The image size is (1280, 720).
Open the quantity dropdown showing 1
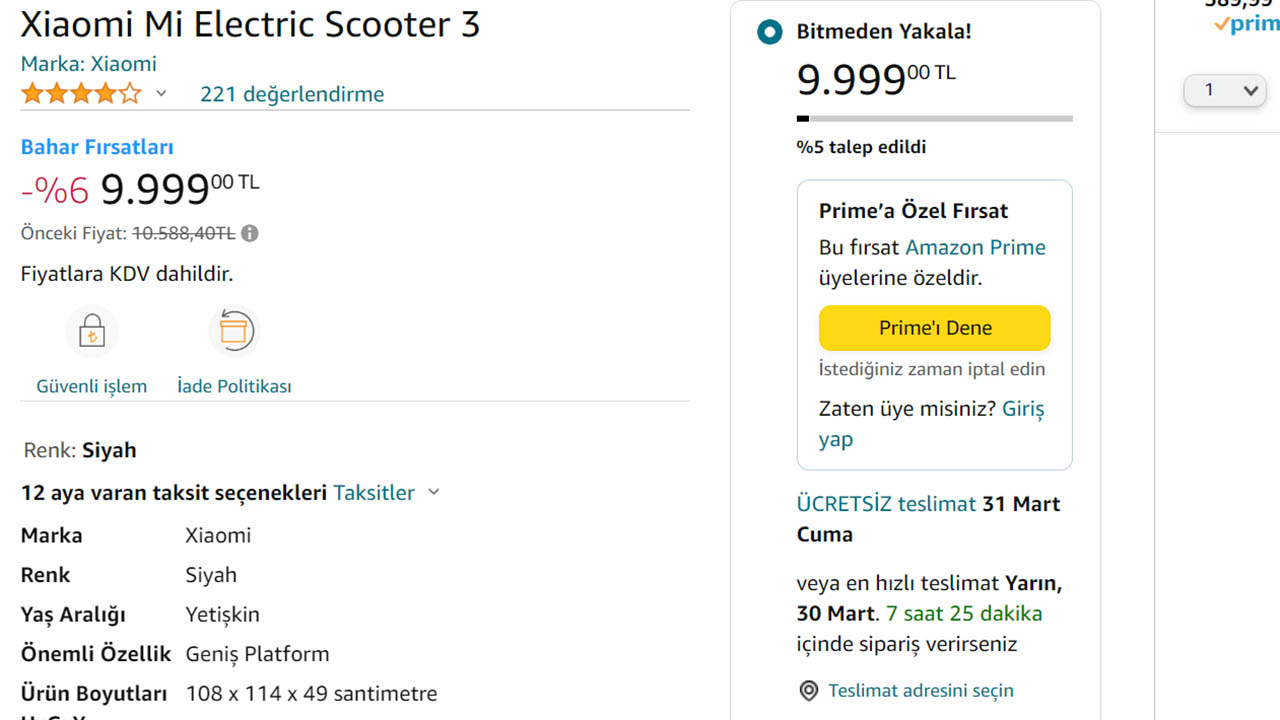coord(1225,90)
